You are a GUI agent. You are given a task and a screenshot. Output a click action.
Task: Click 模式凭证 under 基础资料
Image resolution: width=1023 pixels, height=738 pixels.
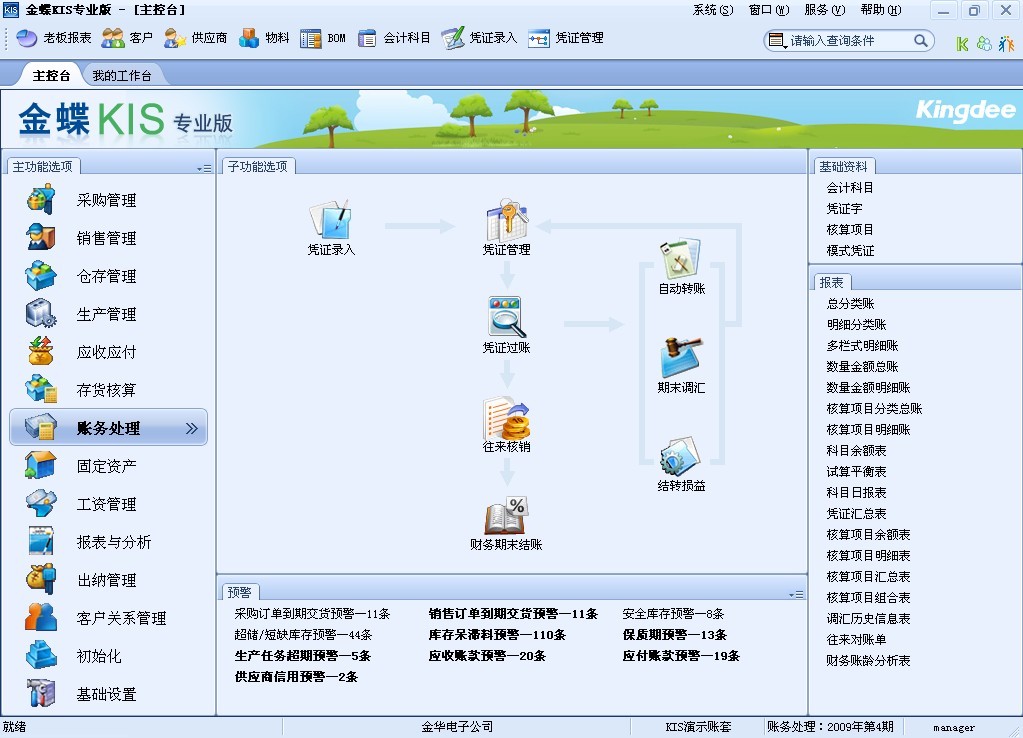click(x=850, y=251)
